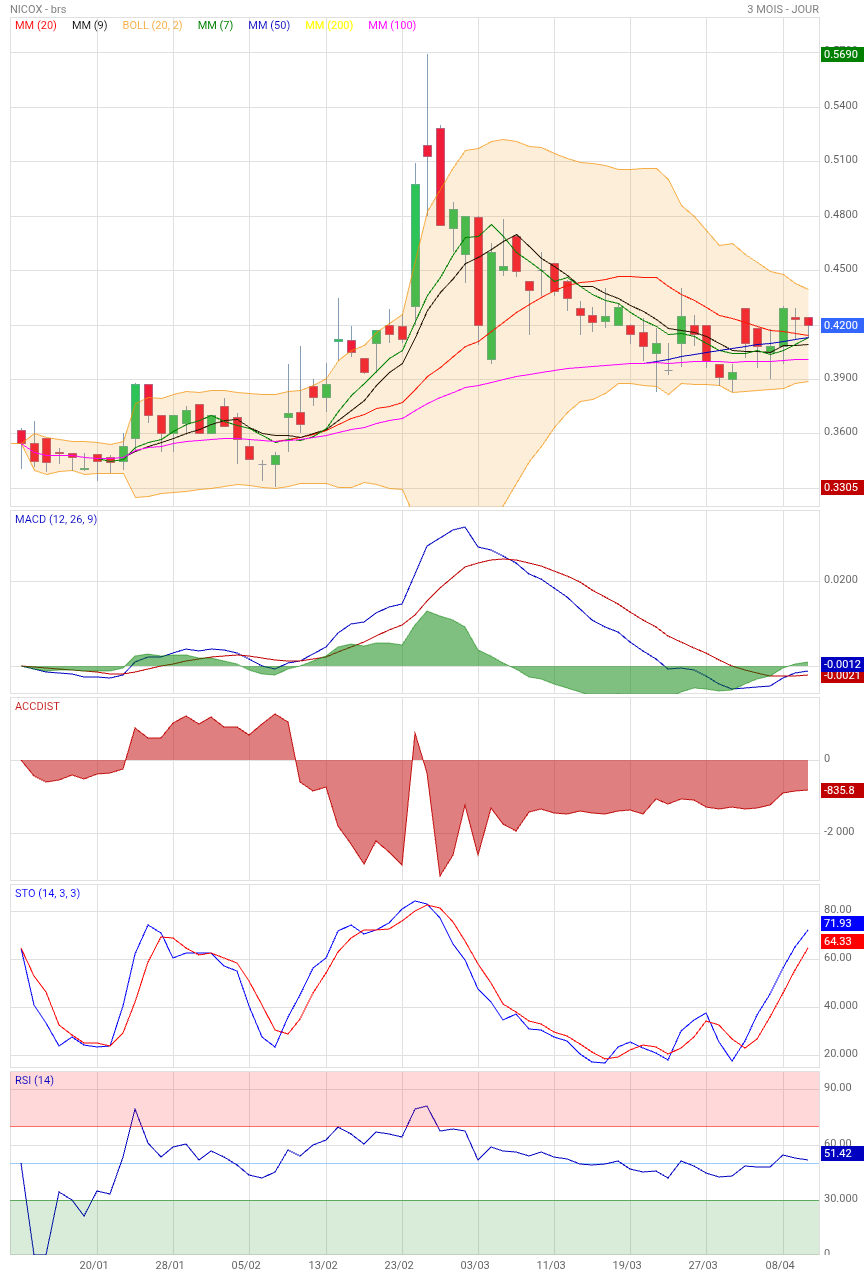
Task: Select the MM (100) legend label
Action: tap(392, 25)
